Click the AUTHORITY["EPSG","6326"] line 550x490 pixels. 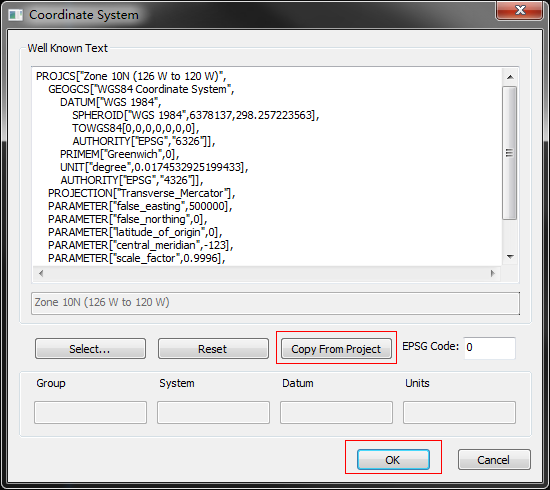[144, 141]
